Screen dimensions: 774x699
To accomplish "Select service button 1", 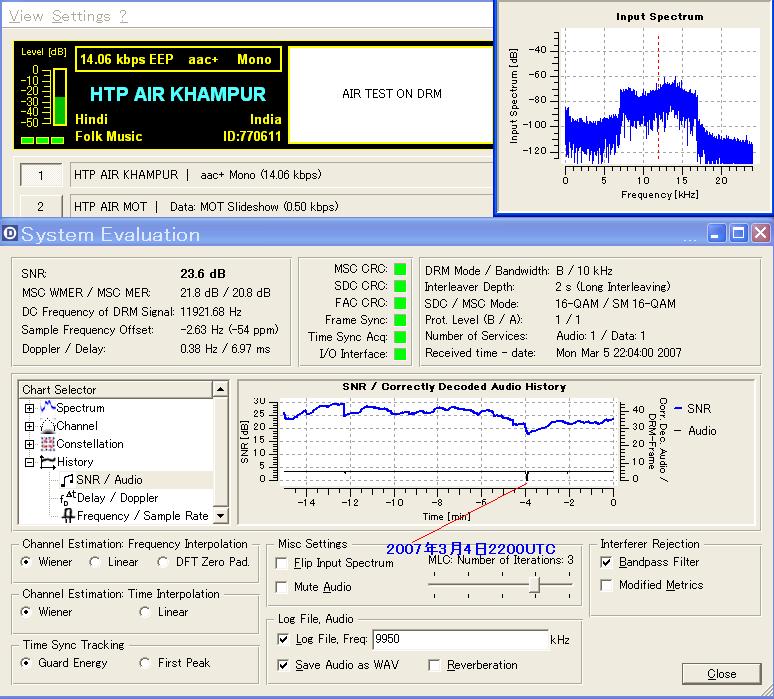I will (x=41, y=175).
